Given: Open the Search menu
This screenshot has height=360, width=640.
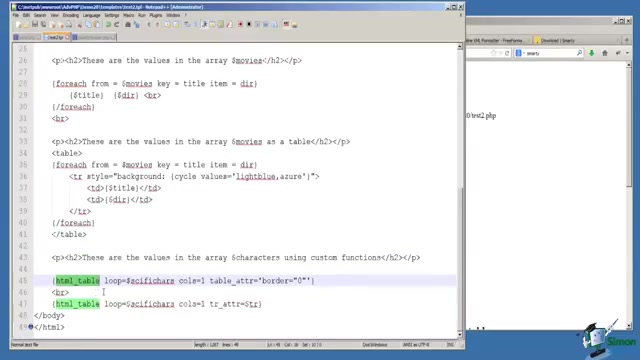Looking at the screenshot, I should 40,15.
